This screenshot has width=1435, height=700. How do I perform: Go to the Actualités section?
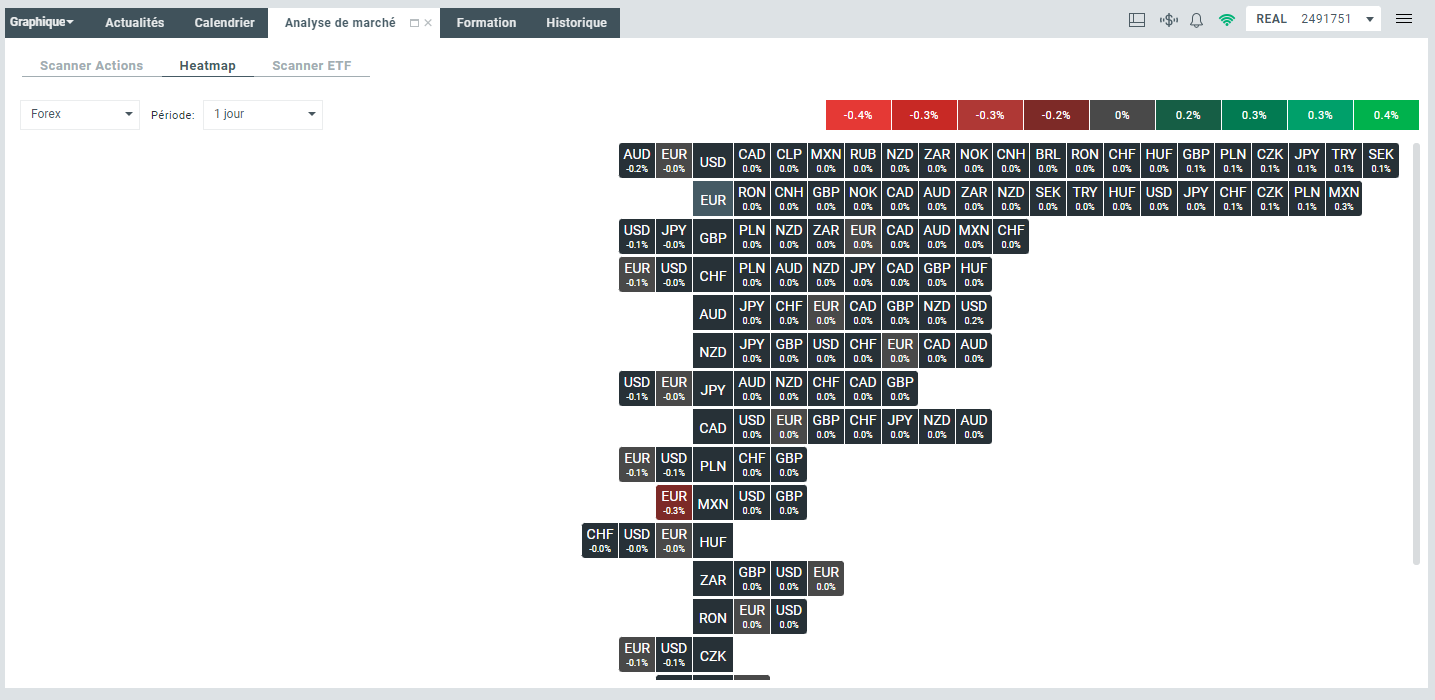pos(134,22)
